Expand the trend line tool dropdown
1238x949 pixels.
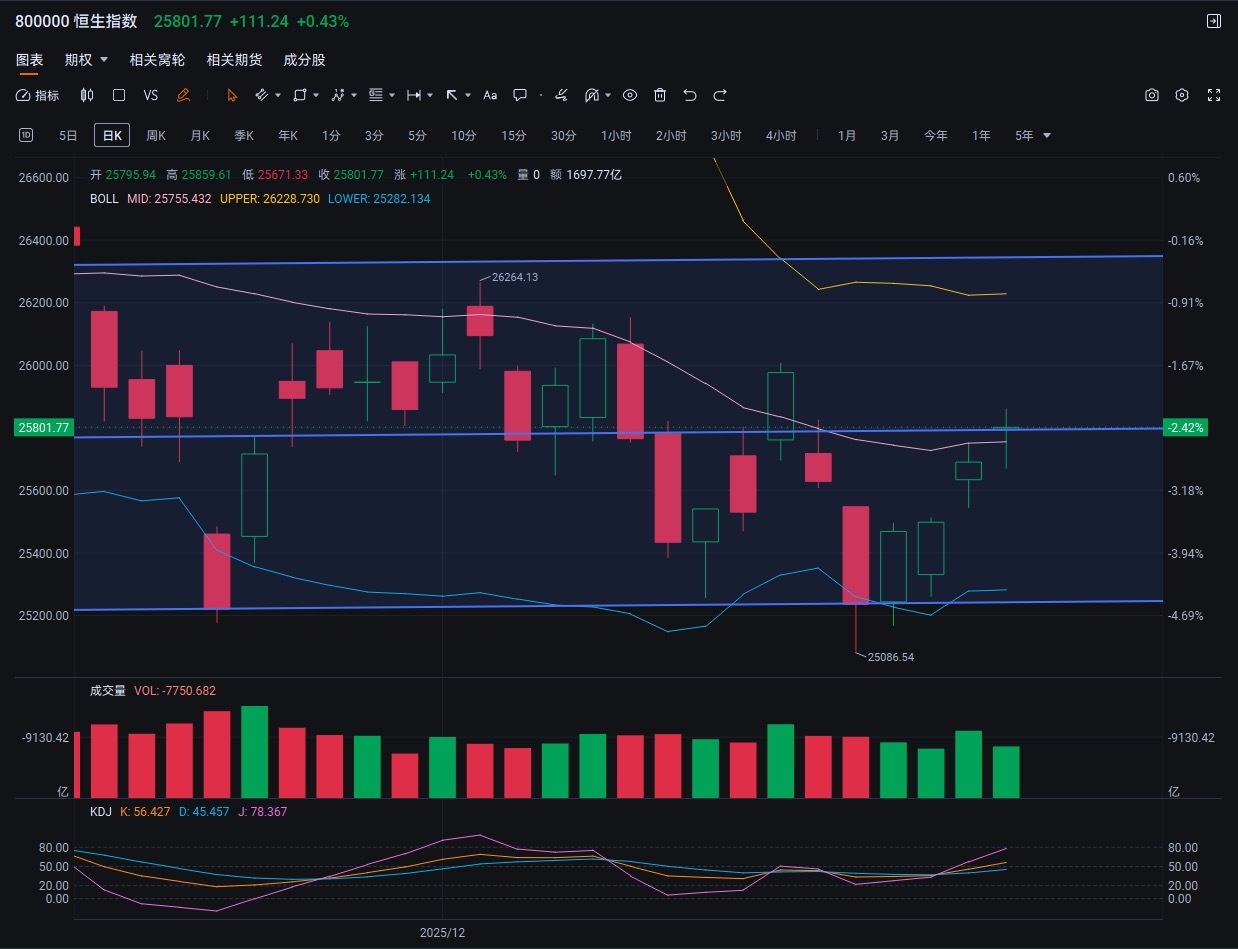coord(278,95)
